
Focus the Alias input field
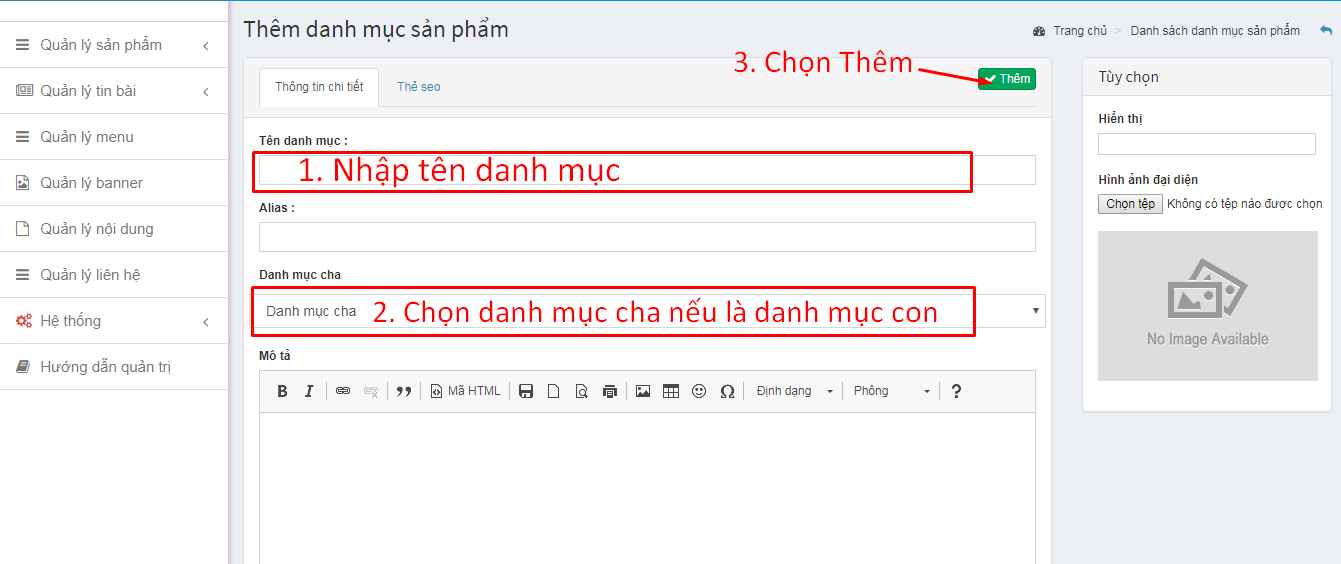647,237
